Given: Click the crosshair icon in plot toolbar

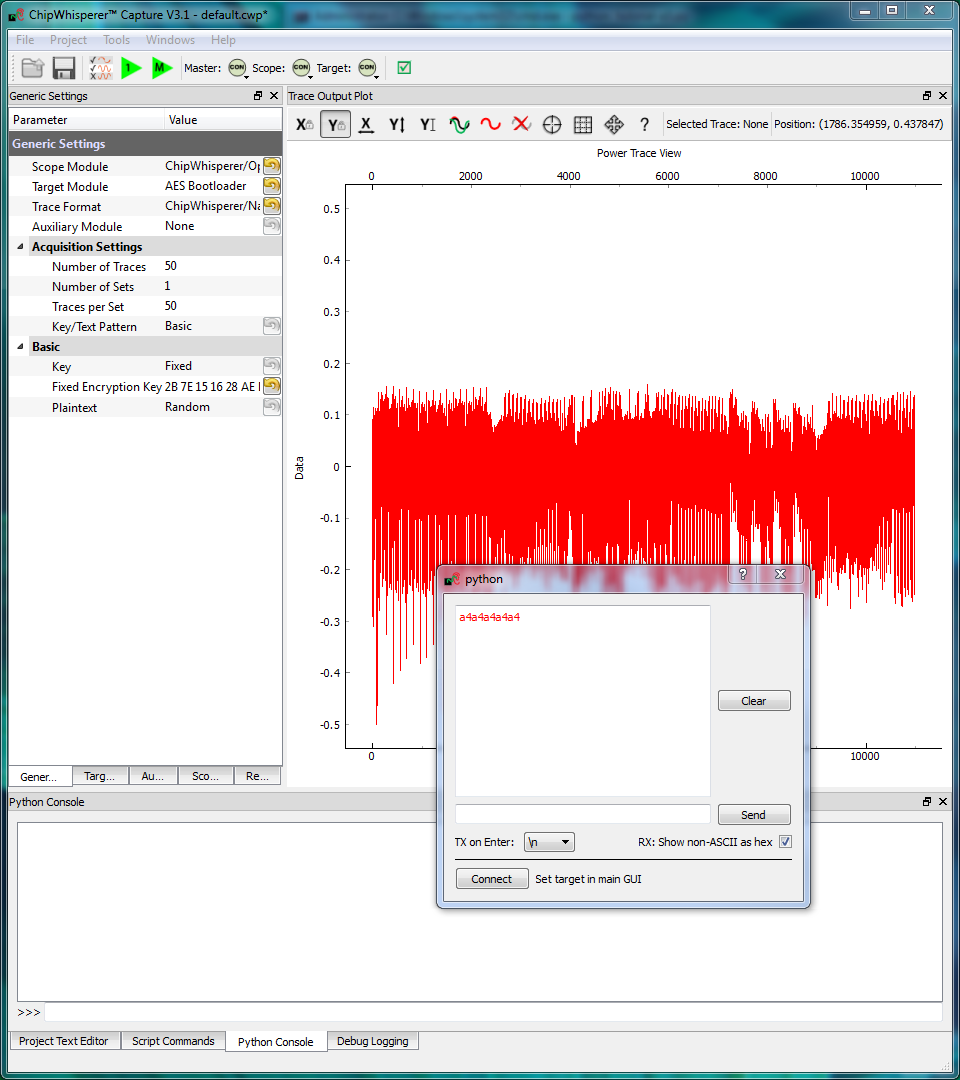Looking at the screenshot, I should [x=551, y=125].
